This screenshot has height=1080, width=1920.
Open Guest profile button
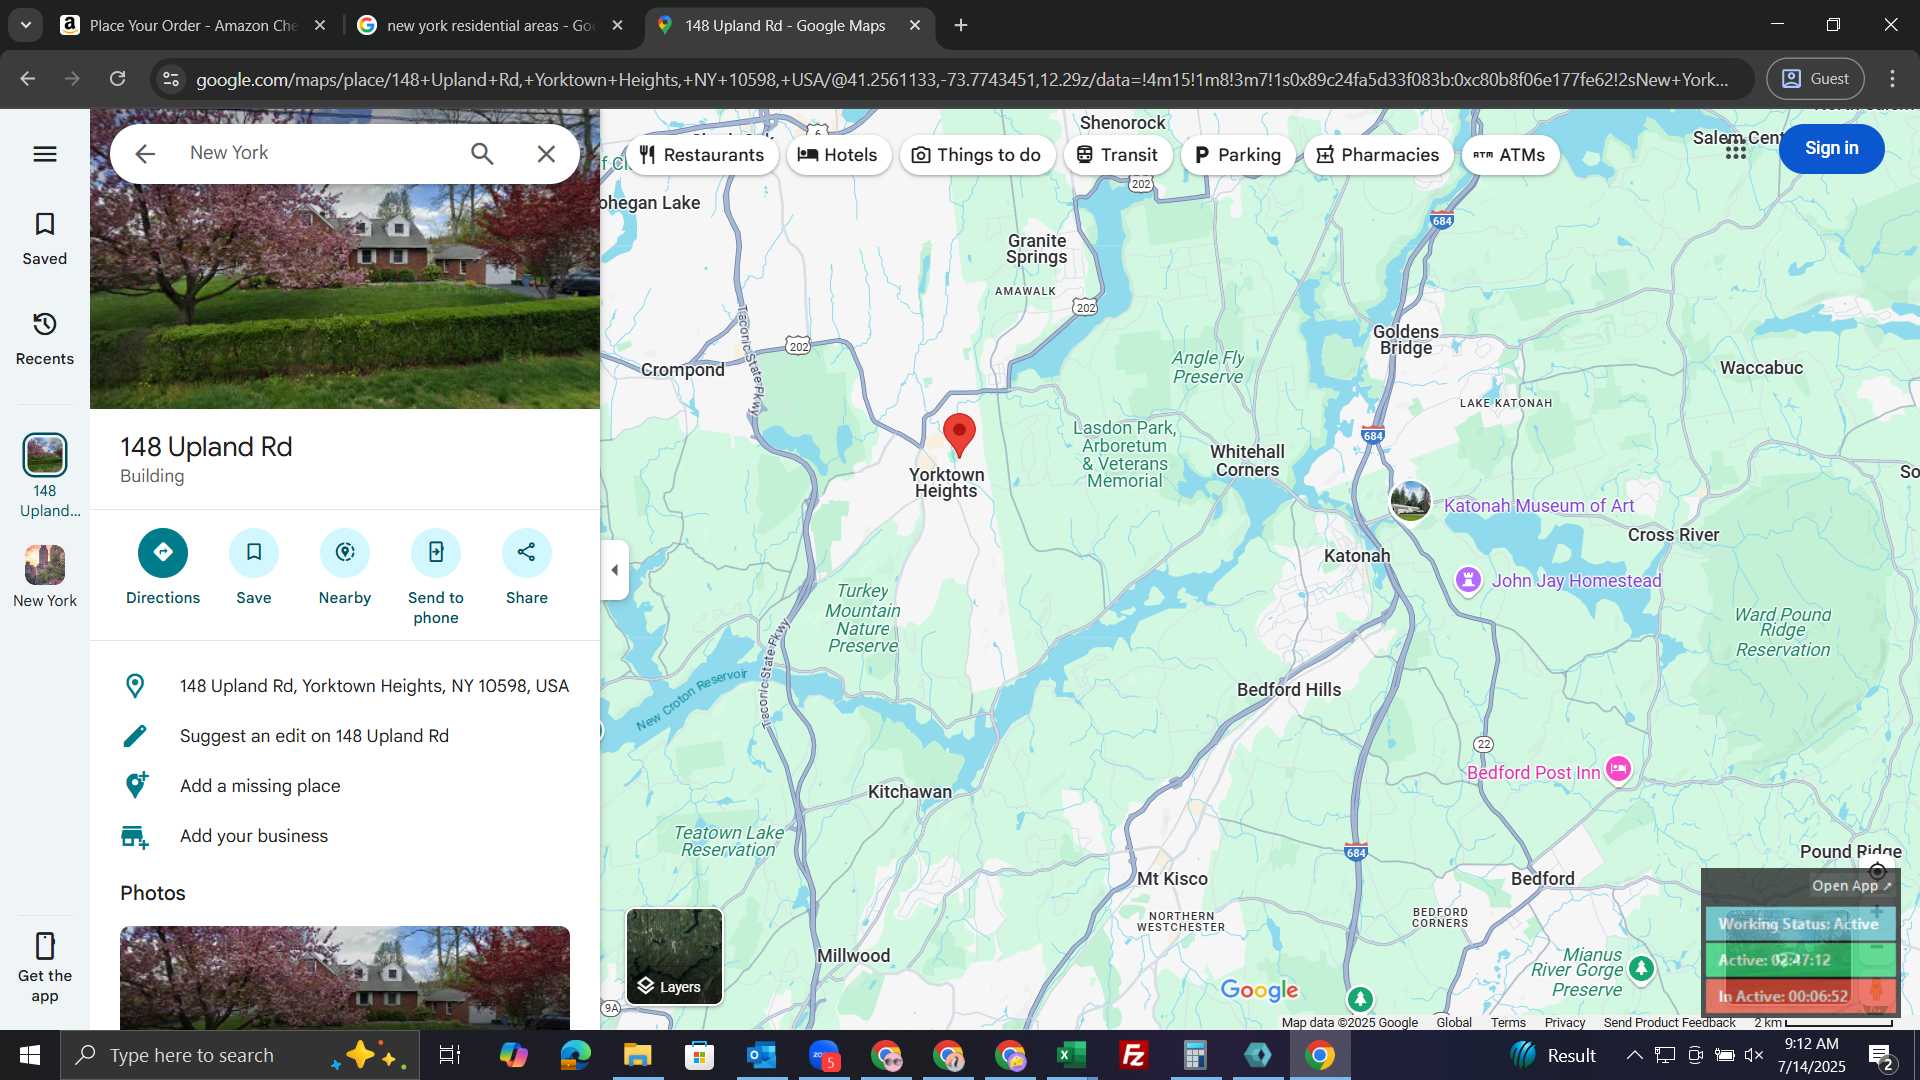1816,79
